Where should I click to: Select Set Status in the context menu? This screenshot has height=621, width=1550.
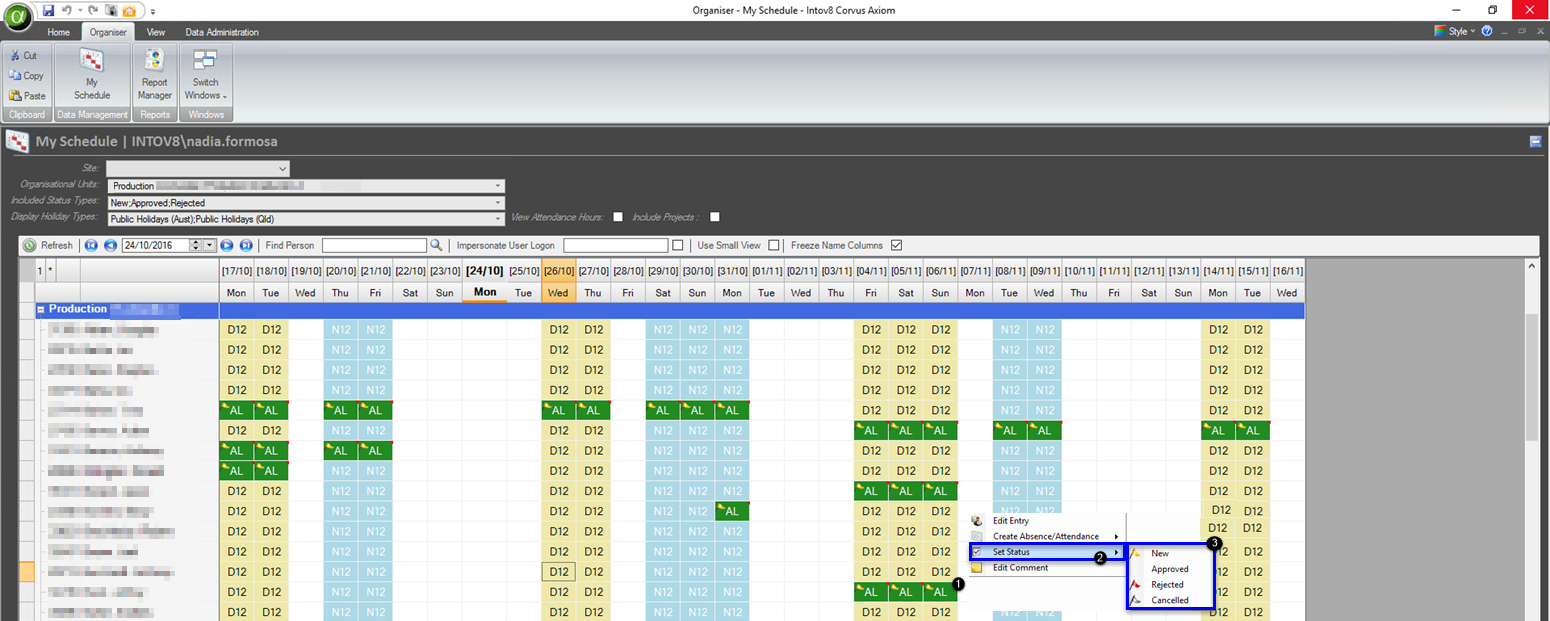click(x=1047, y=552)
